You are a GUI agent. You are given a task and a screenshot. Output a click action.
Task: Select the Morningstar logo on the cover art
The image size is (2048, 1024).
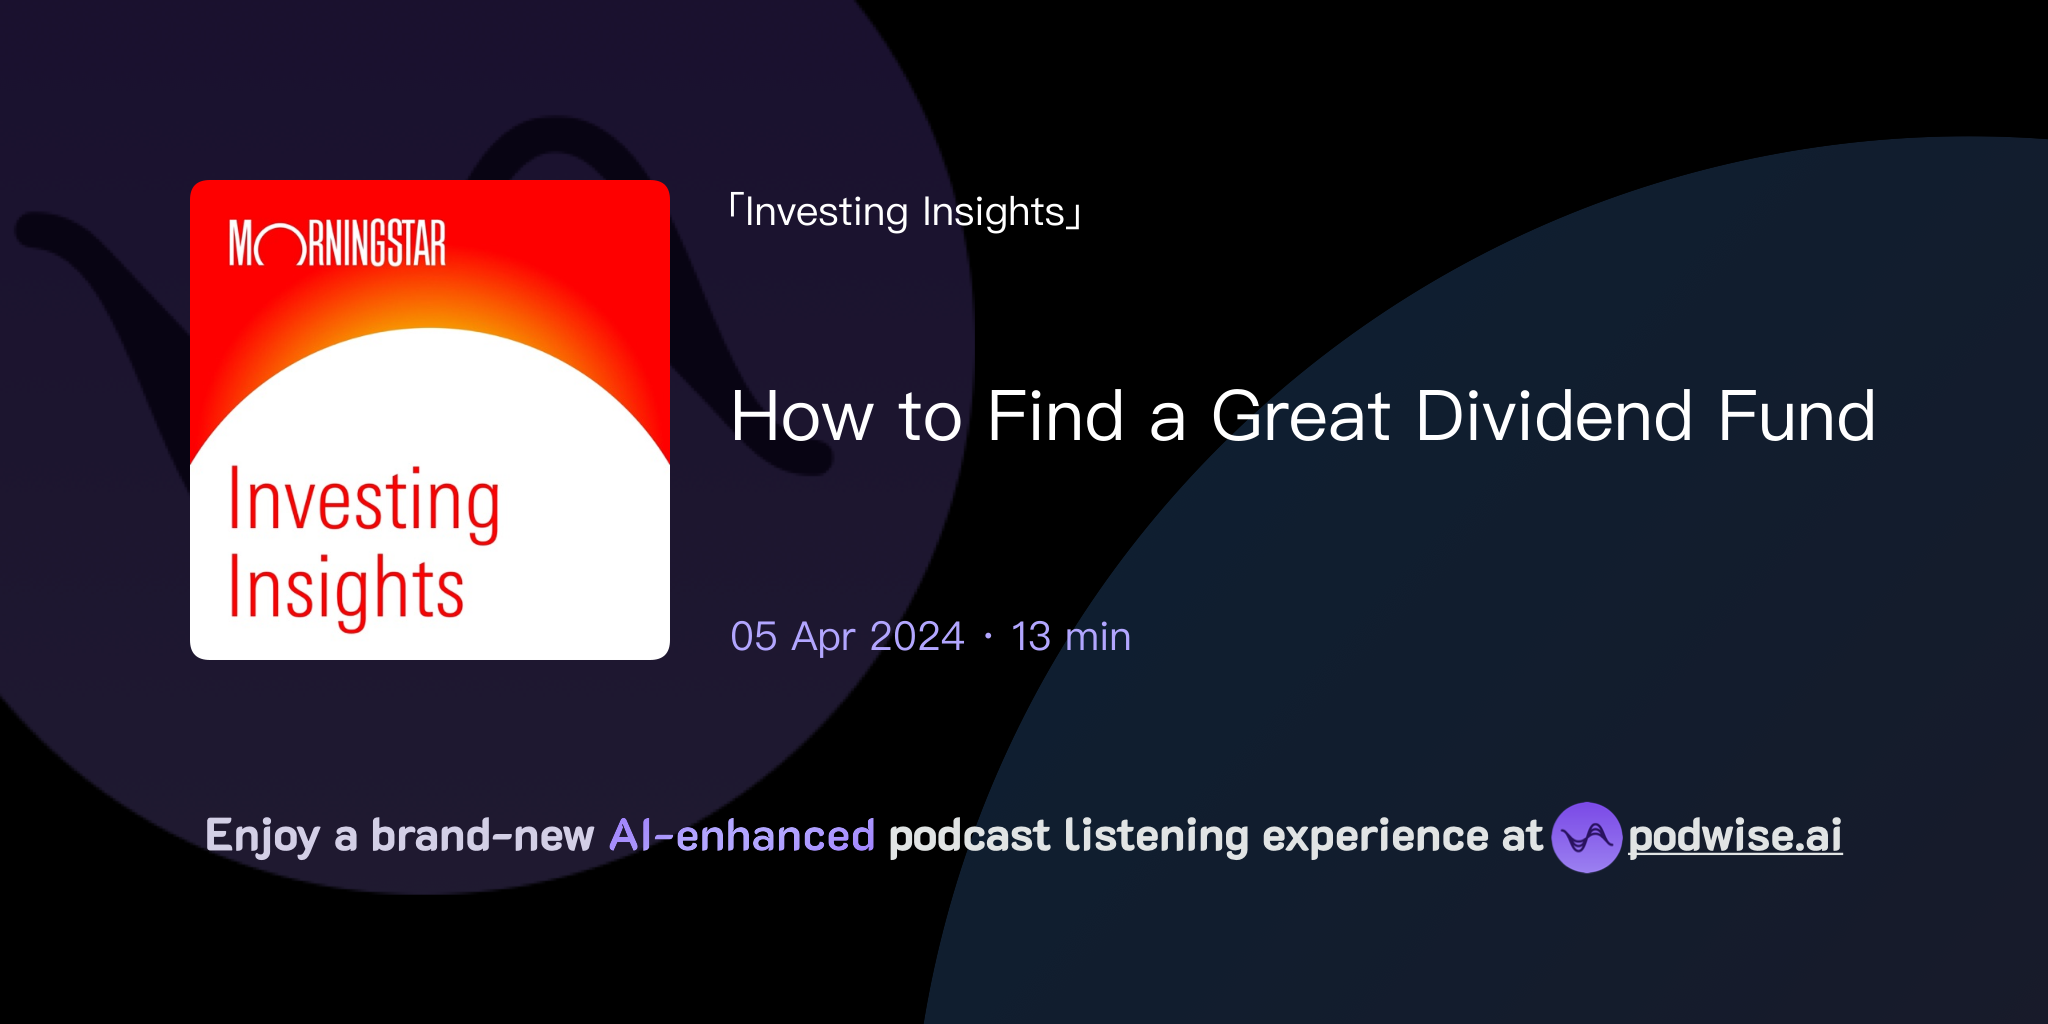337,243
